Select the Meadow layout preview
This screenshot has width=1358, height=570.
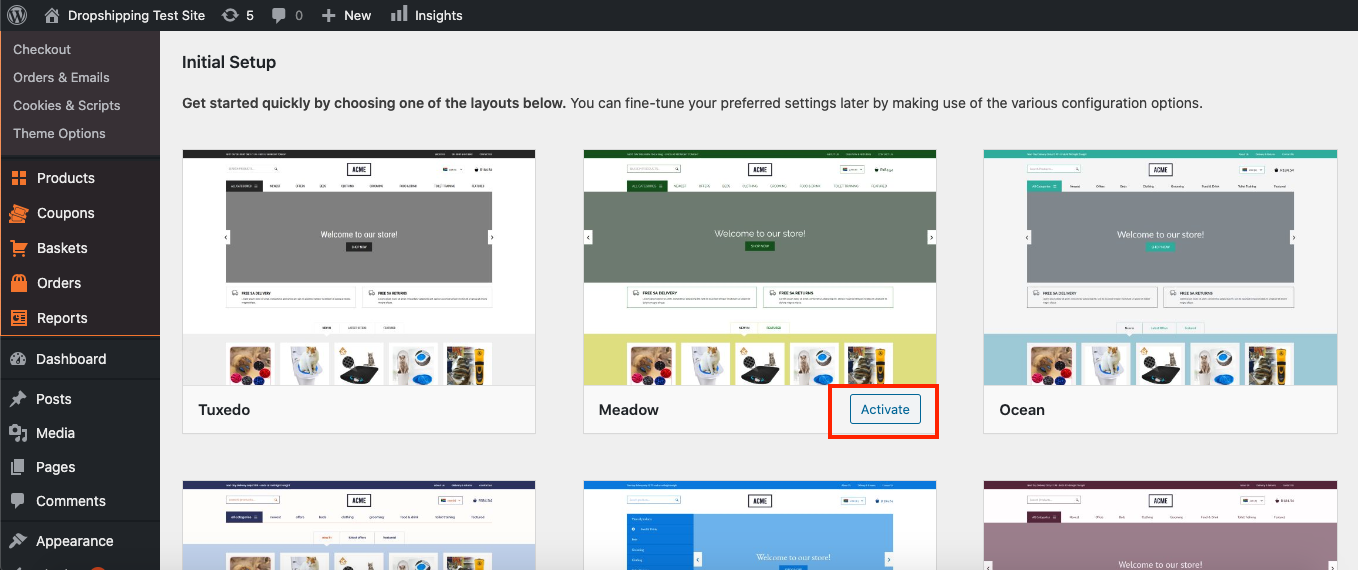pyautogui.click(x=760, y=268)
